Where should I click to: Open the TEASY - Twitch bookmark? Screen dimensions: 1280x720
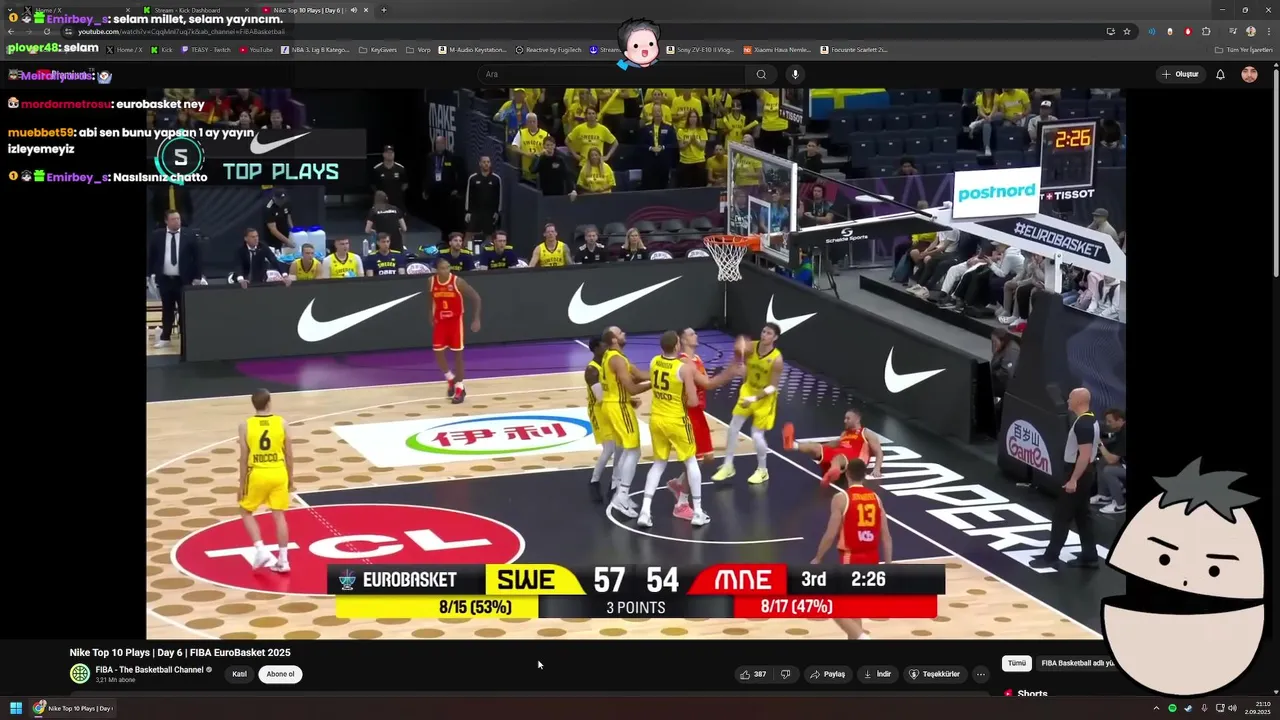(x=205, y=49)
